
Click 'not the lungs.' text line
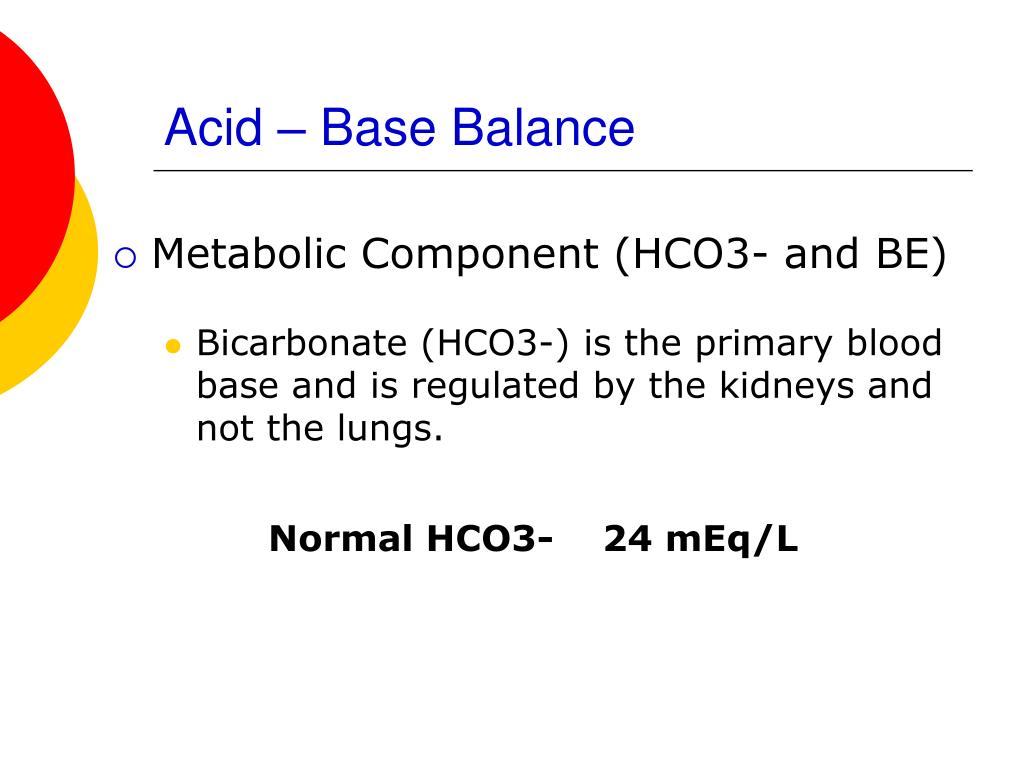320,428
